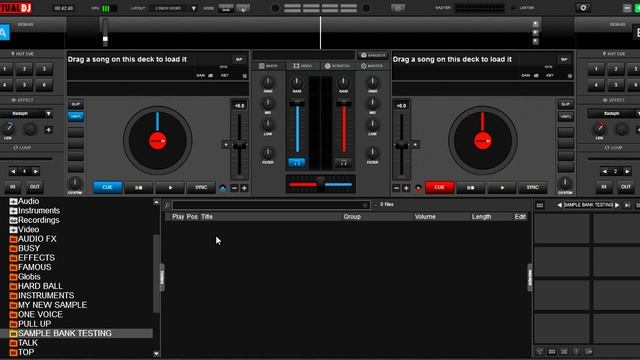The height and width of the screenshot is (360, 640).
Task: Decrease loop length on right deck
Action: (604, 171)
